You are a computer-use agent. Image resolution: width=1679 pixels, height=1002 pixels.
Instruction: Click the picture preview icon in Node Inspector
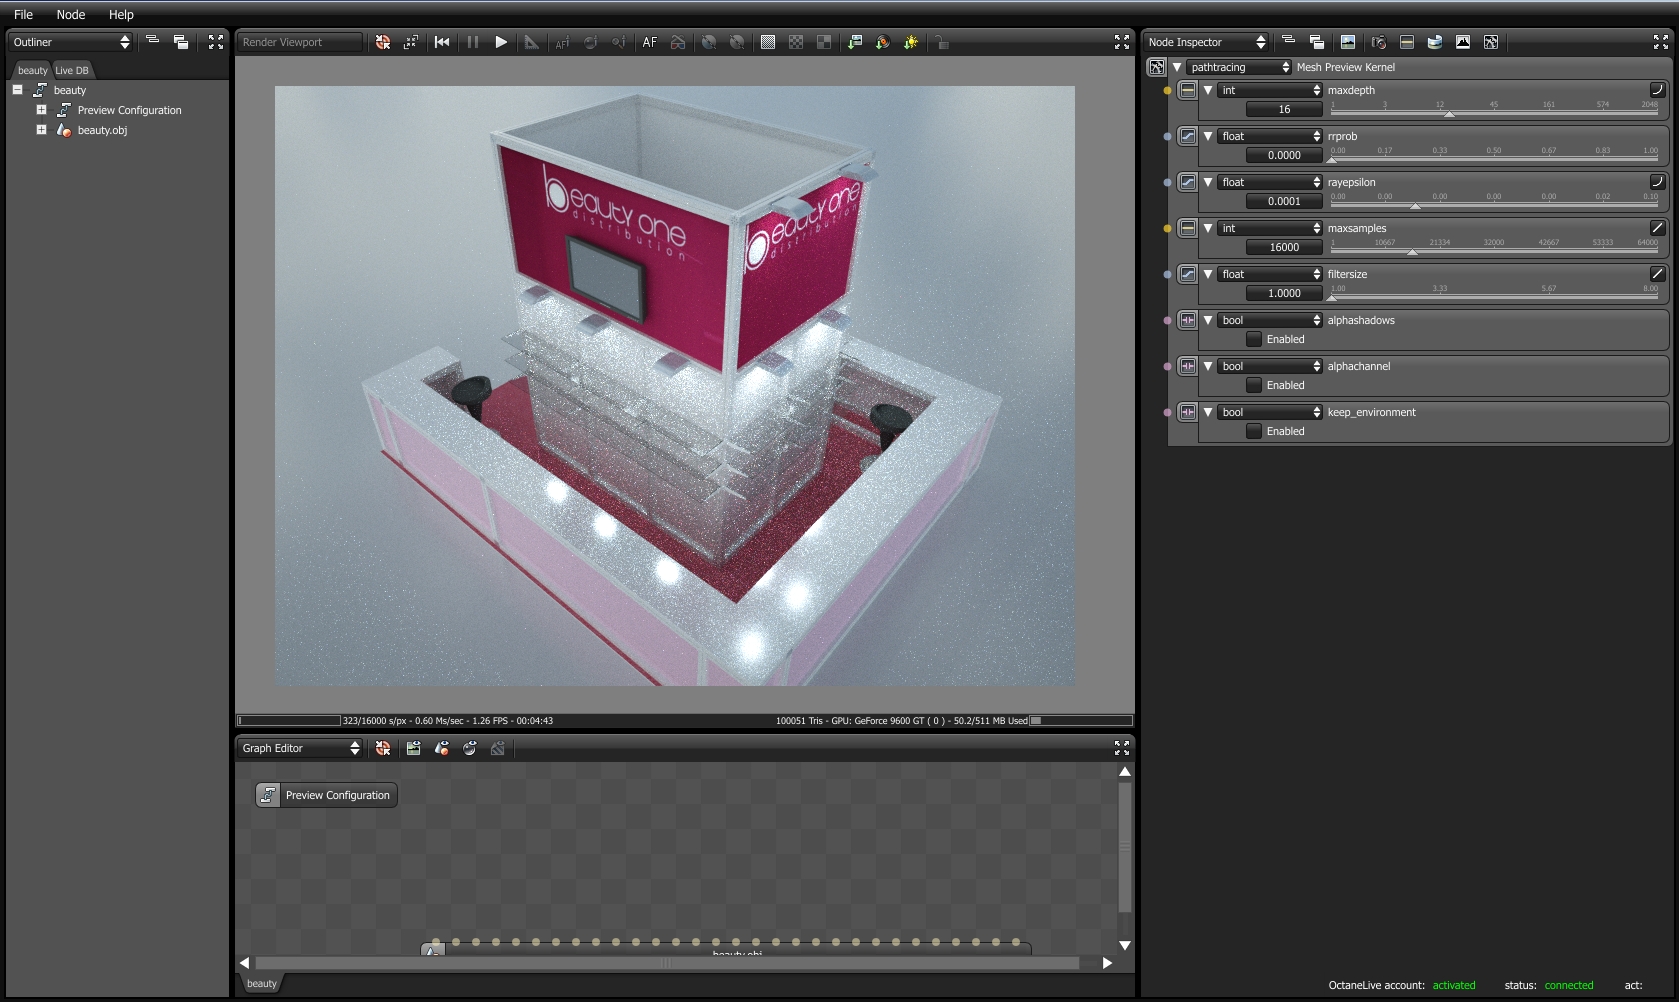[x=1348, y=42]
